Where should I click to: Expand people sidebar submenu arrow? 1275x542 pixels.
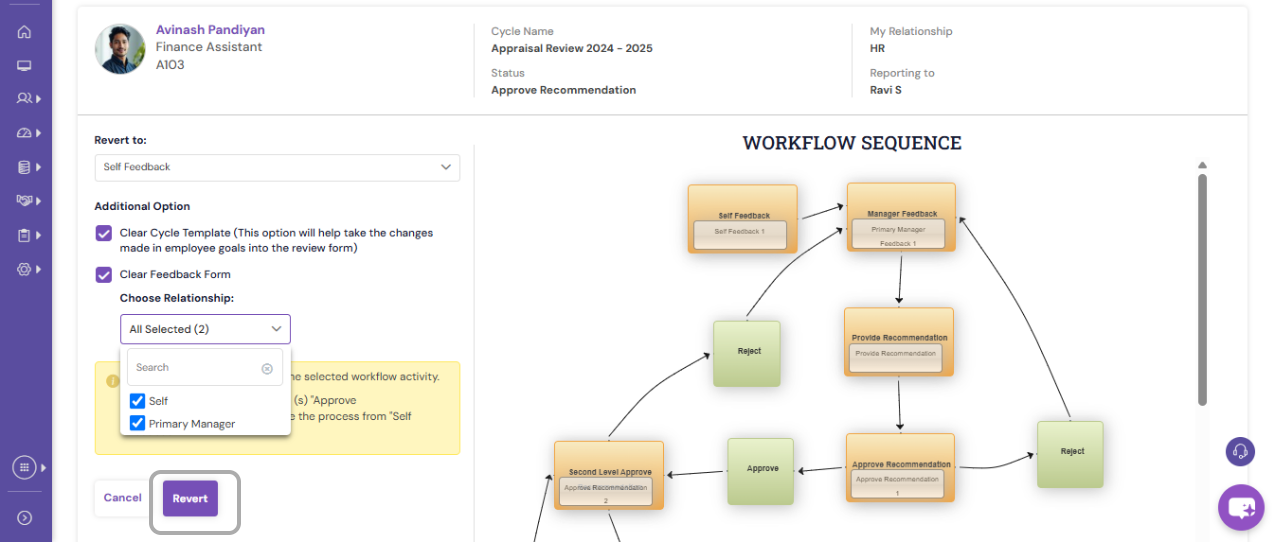(38, 99)
